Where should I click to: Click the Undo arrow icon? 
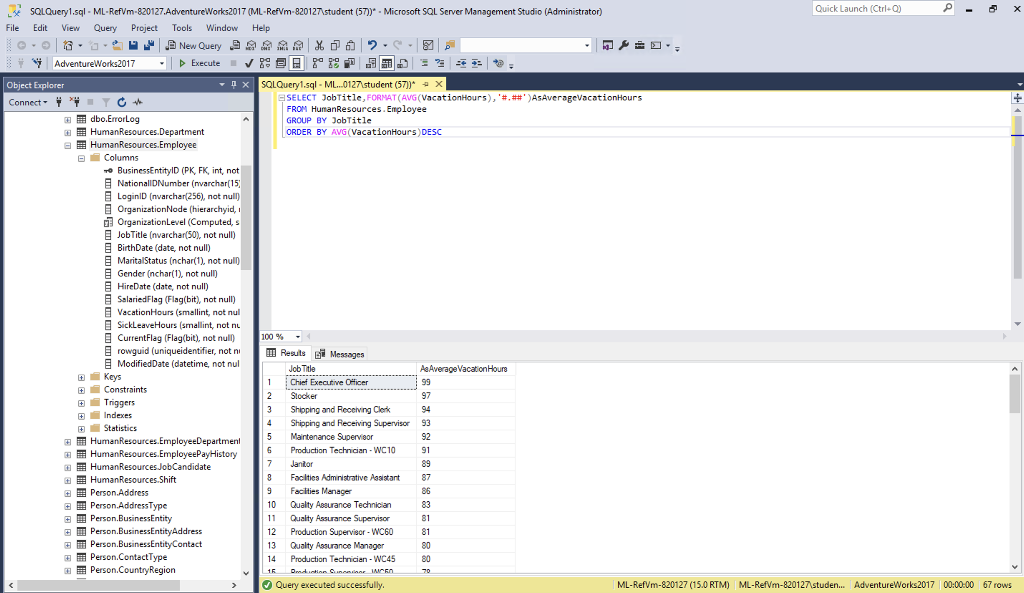[372, 45]
